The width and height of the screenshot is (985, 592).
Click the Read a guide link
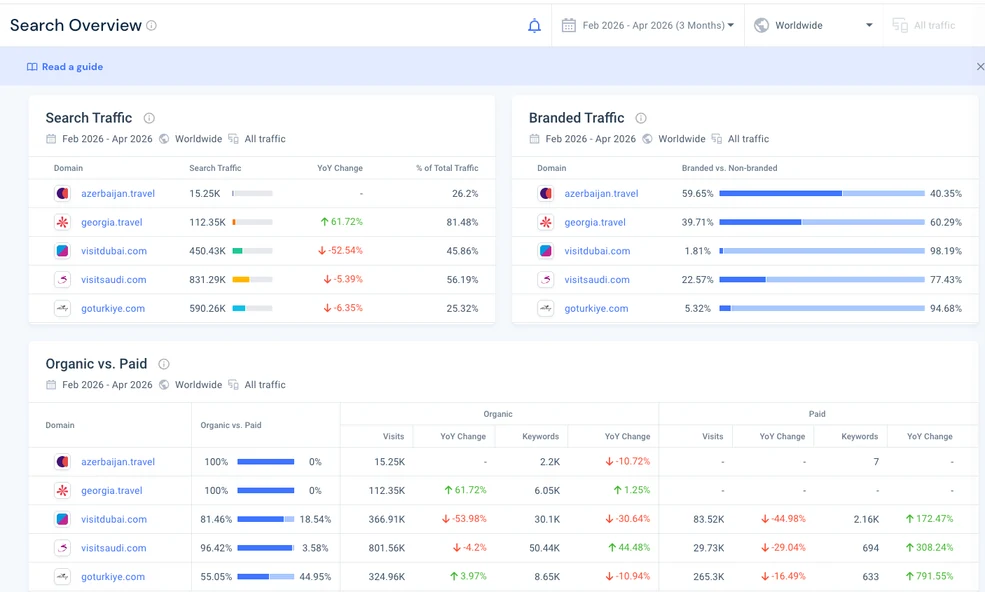(65, 67)
